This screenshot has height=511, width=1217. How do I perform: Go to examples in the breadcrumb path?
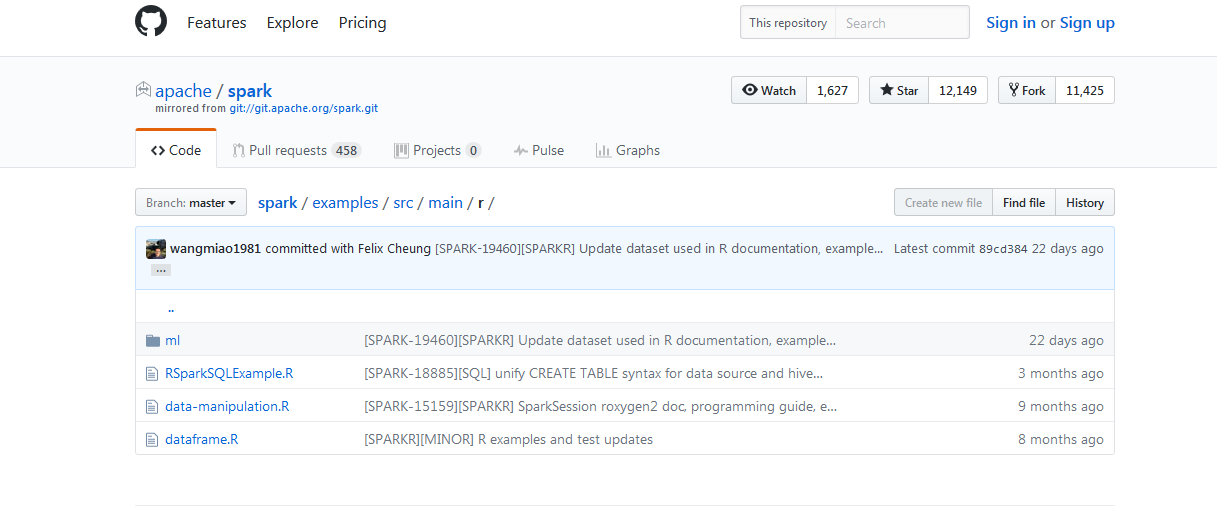(345, 202)
